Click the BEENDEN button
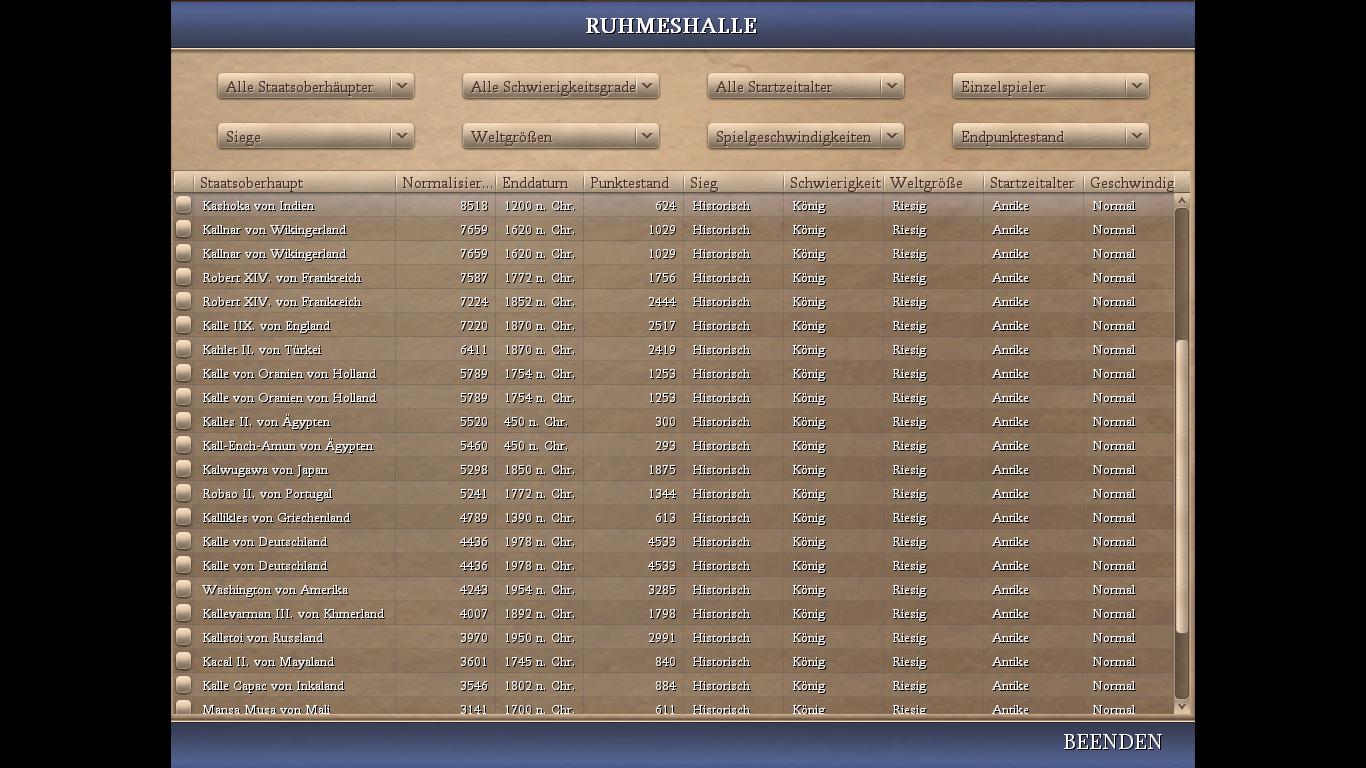The width and height of the screenshot is (1366, 768). tap(1112, 742)
